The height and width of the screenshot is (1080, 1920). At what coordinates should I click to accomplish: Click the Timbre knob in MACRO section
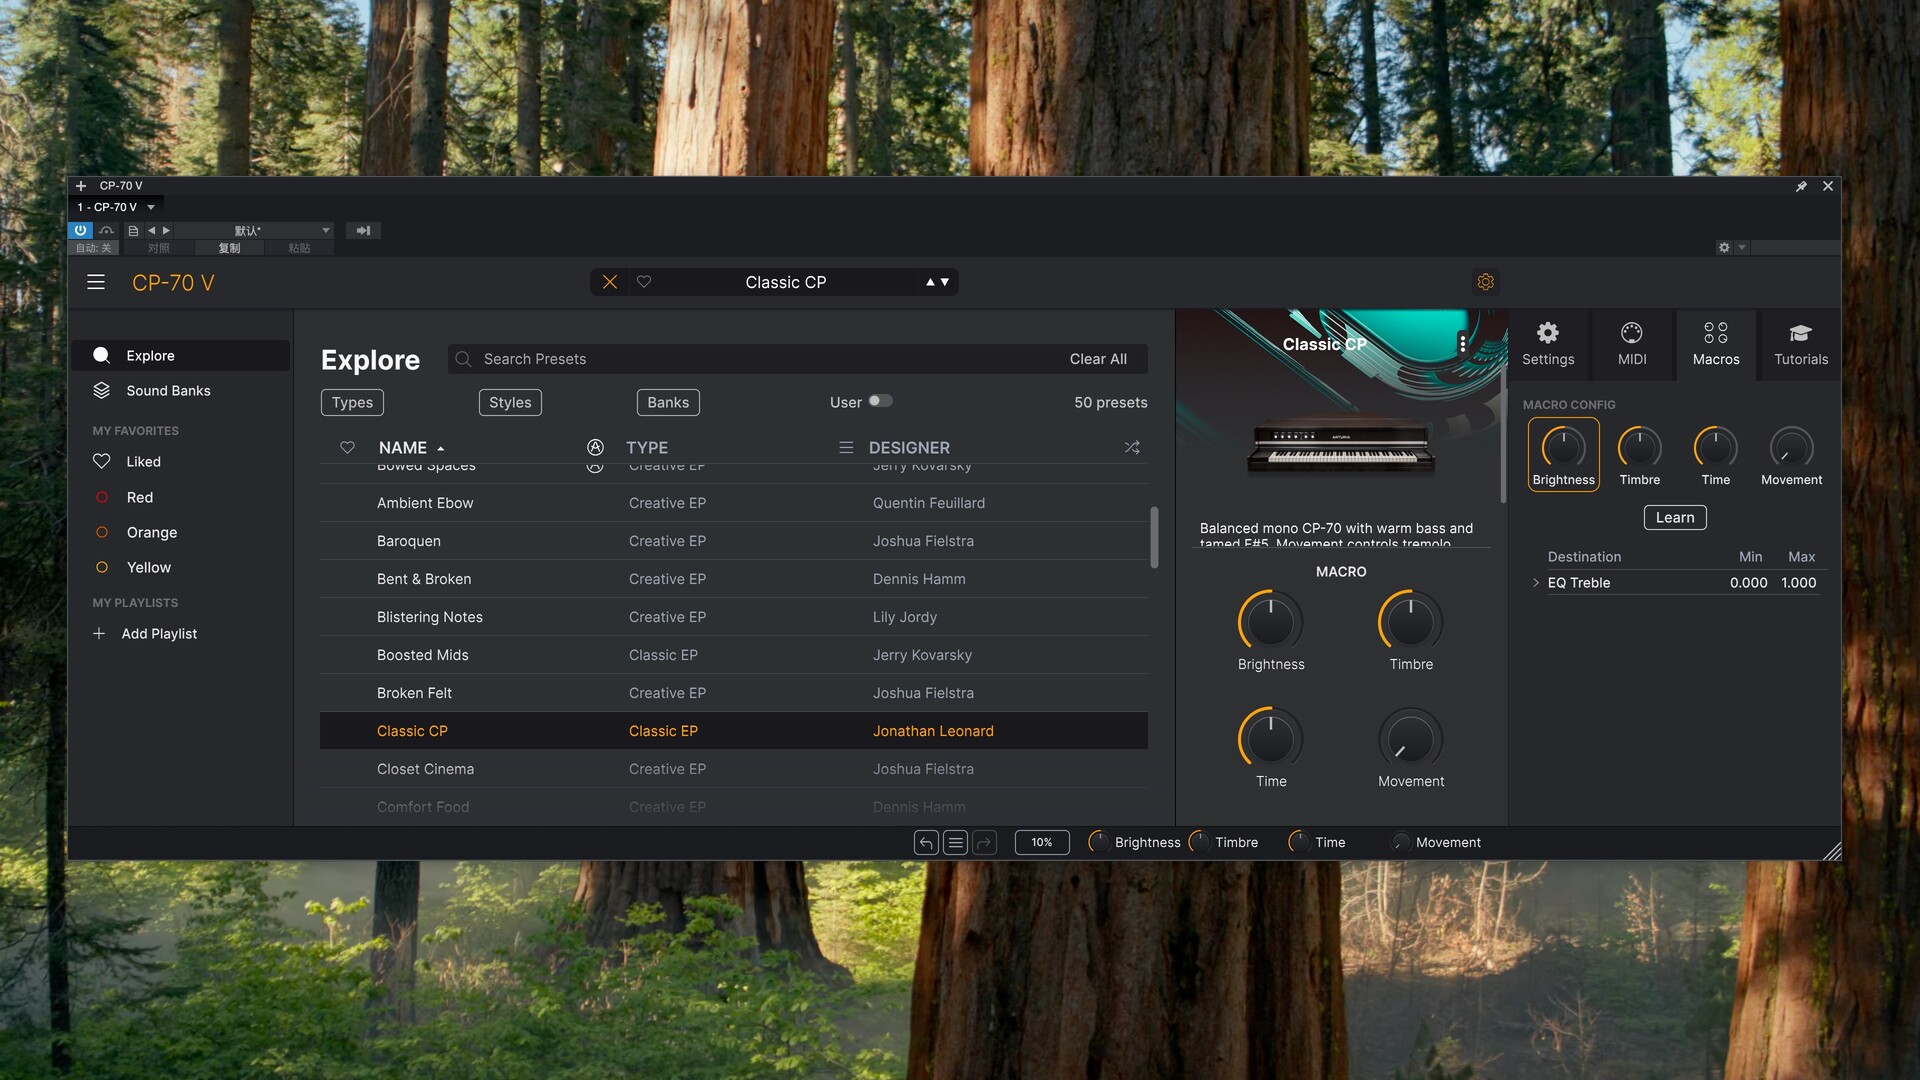coord(1411,622)
